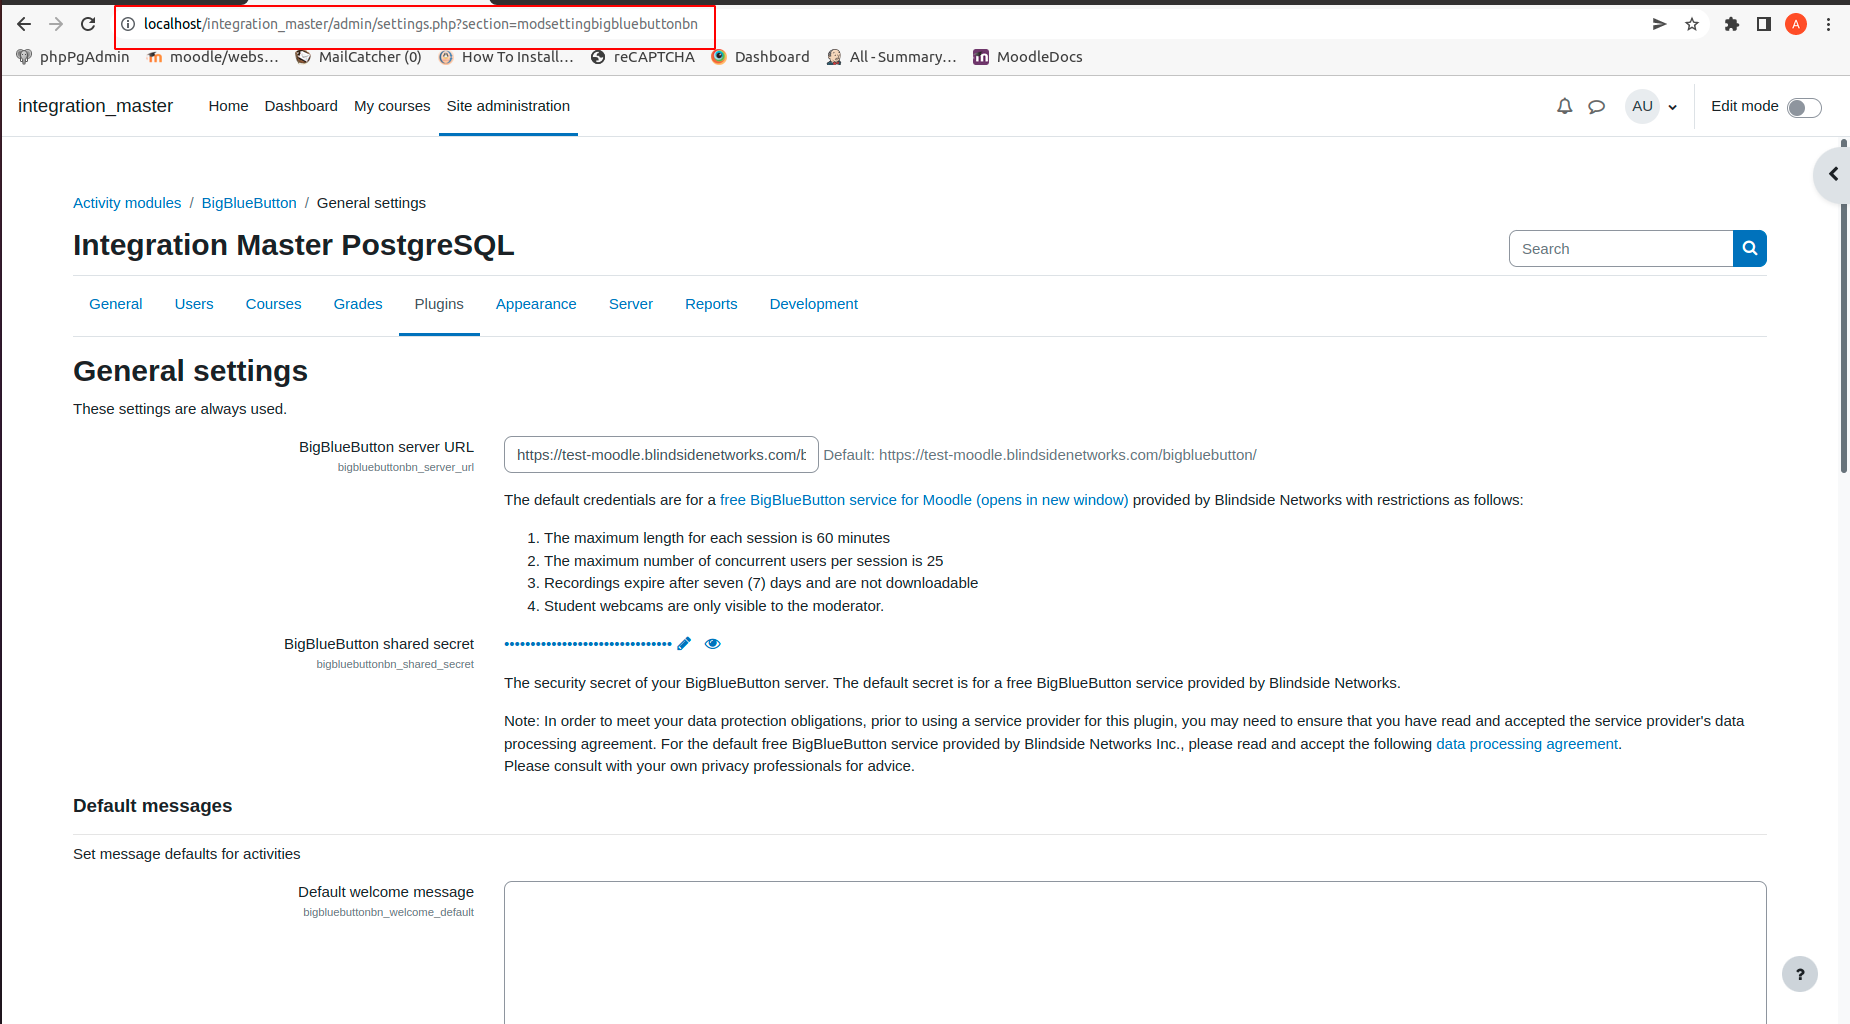Open MoodleDocs bookmark
Screen dimensions: 1850x1024
click(1029, 57)
